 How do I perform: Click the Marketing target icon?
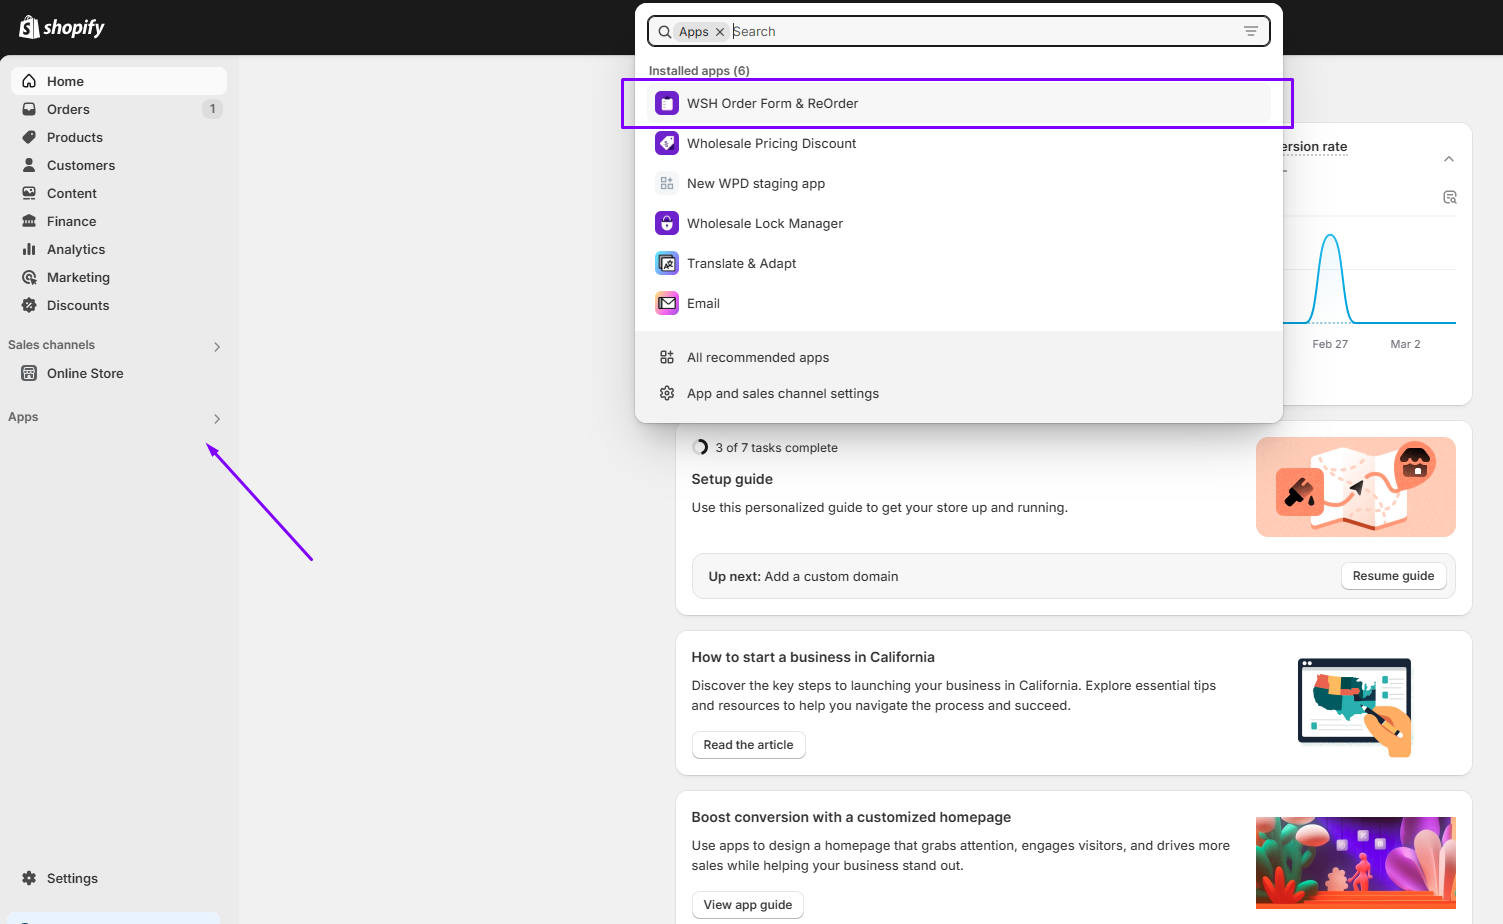(x=29, y=277)
